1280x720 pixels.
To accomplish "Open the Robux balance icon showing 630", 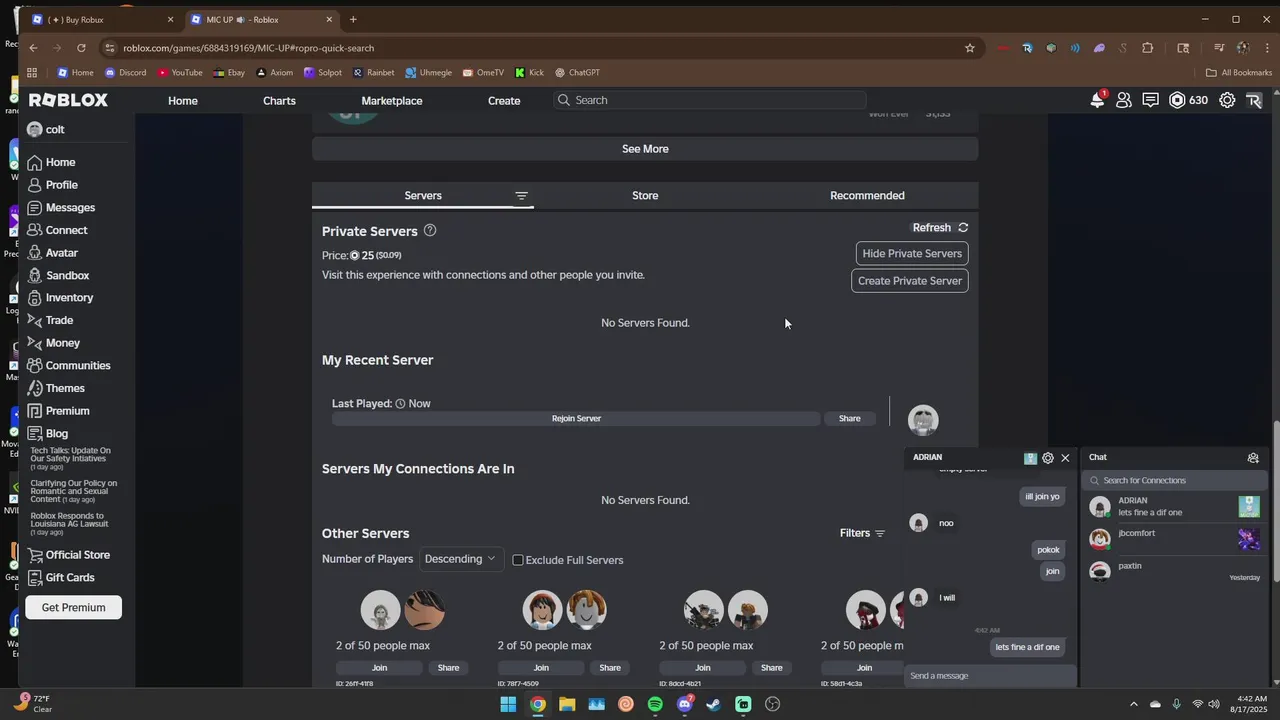I will pyautogui.click(x=1188, y=100).
